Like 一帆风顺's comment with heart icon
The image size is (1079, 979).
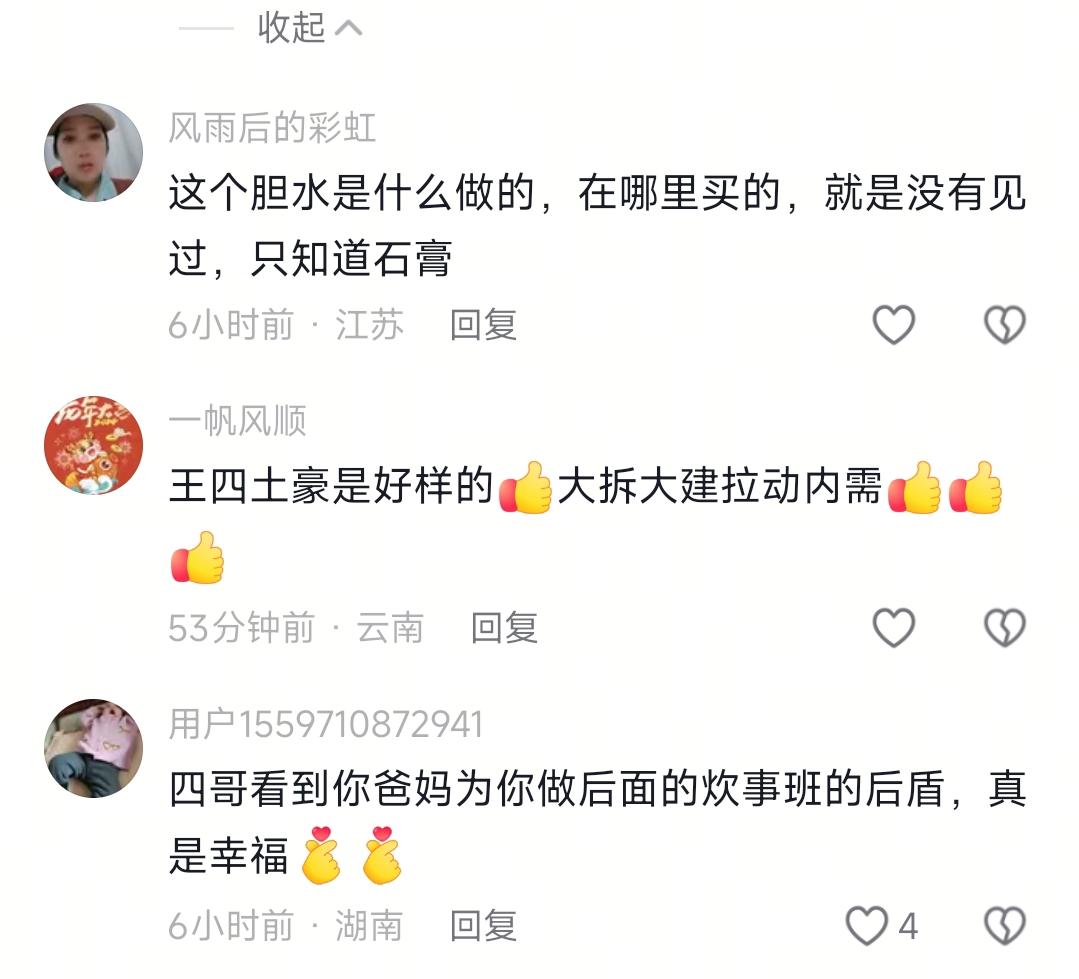coord(893,627)
